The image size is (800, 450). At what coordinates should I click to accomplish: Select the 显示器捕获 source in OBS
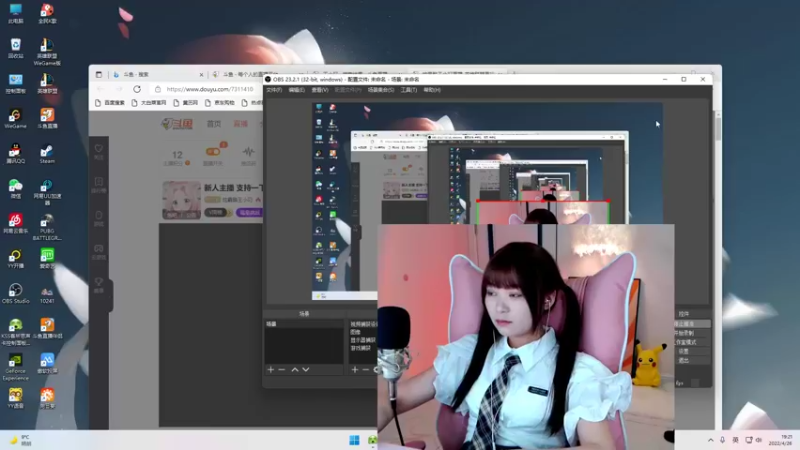tap(363, 340)
